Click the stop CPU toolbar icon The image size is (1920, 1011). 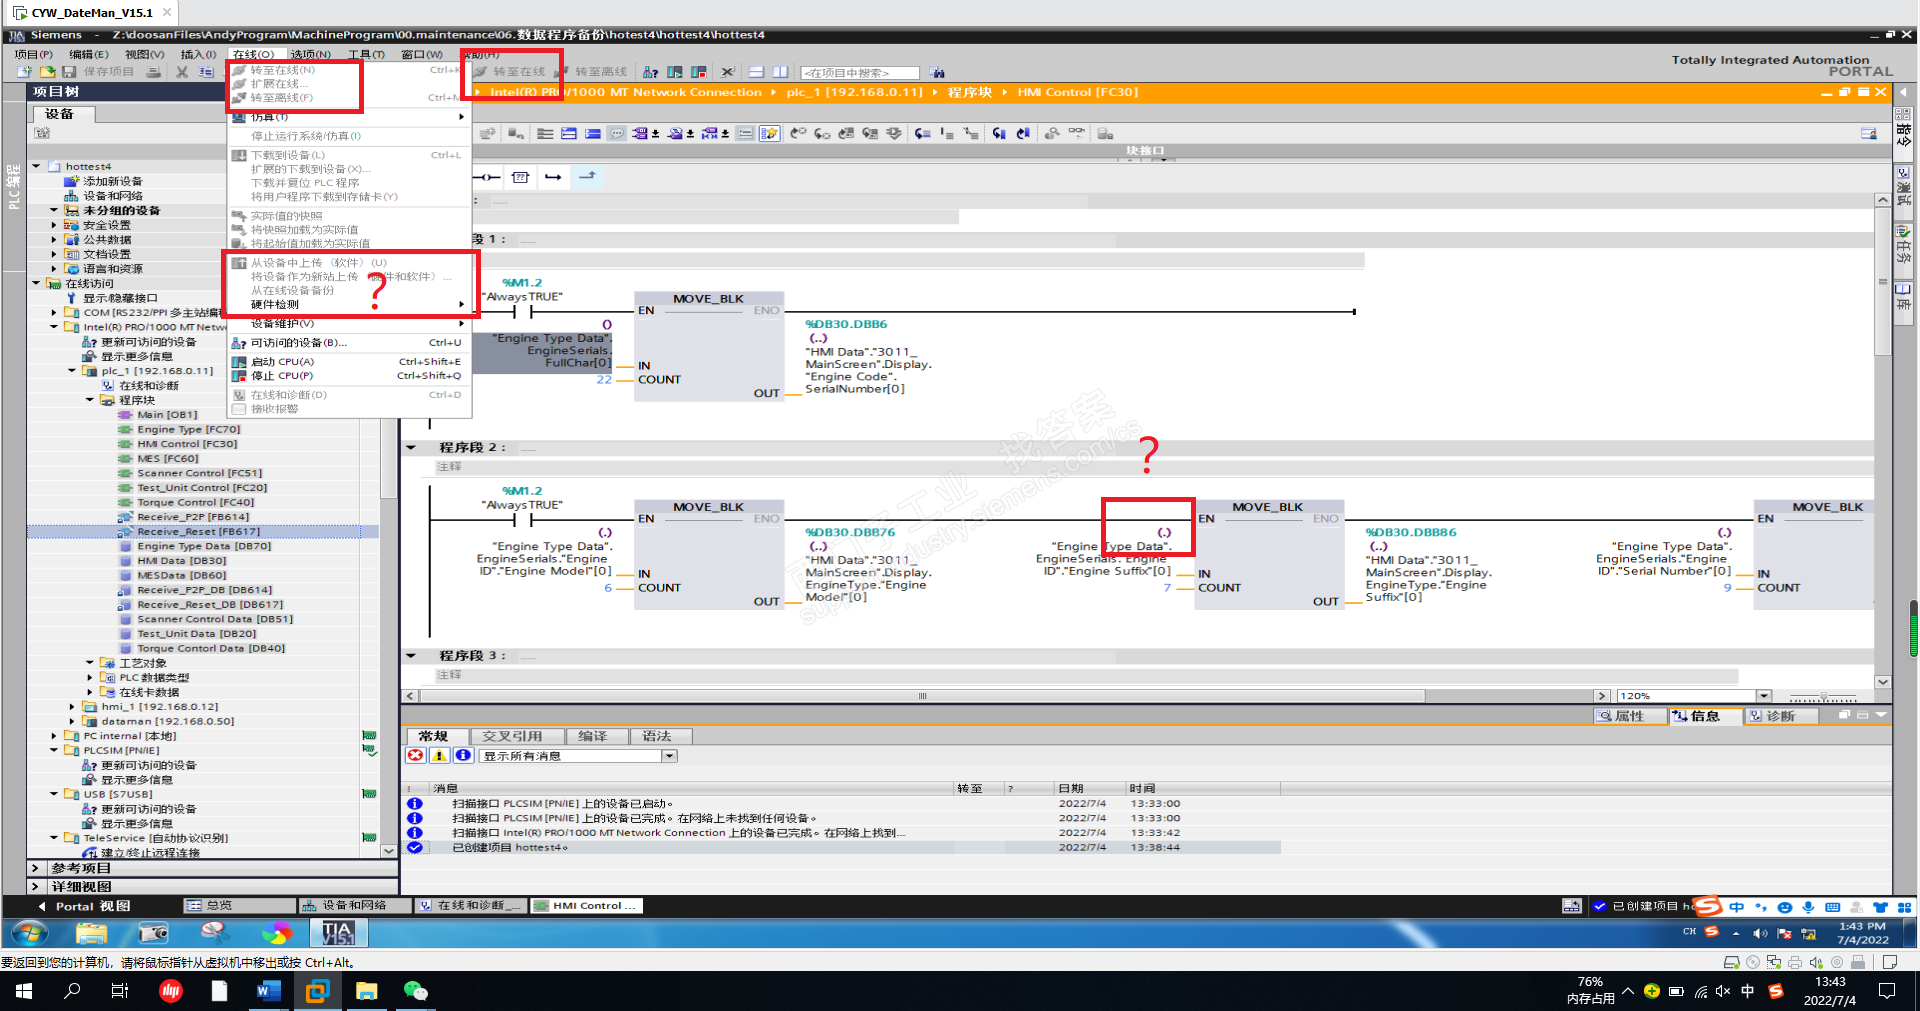(x=699, y=72)
